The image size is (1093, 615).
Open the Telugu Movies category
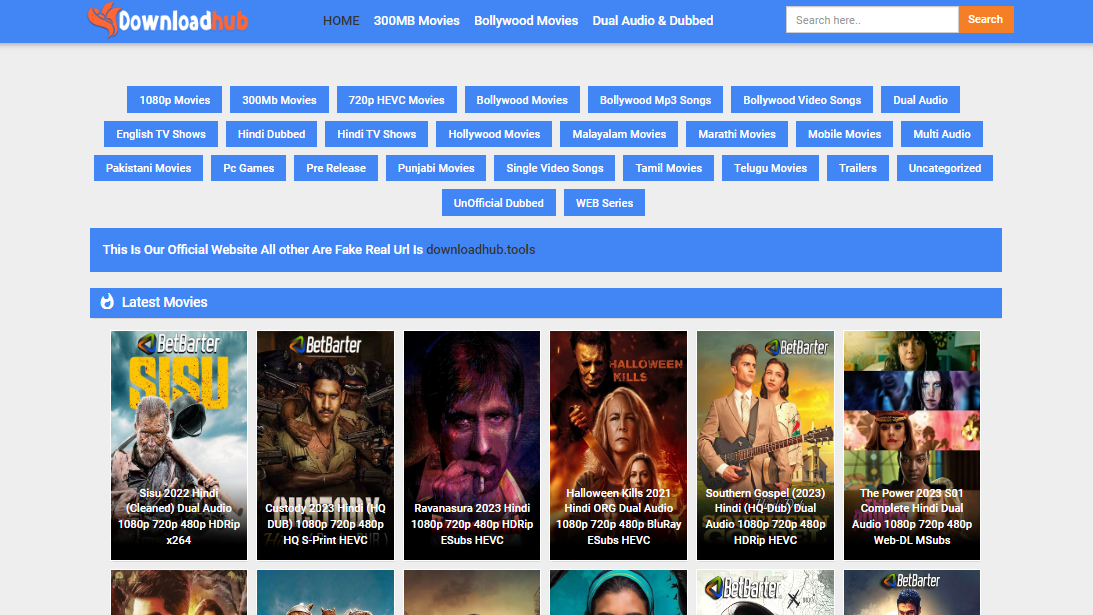[x=770, y=168]
